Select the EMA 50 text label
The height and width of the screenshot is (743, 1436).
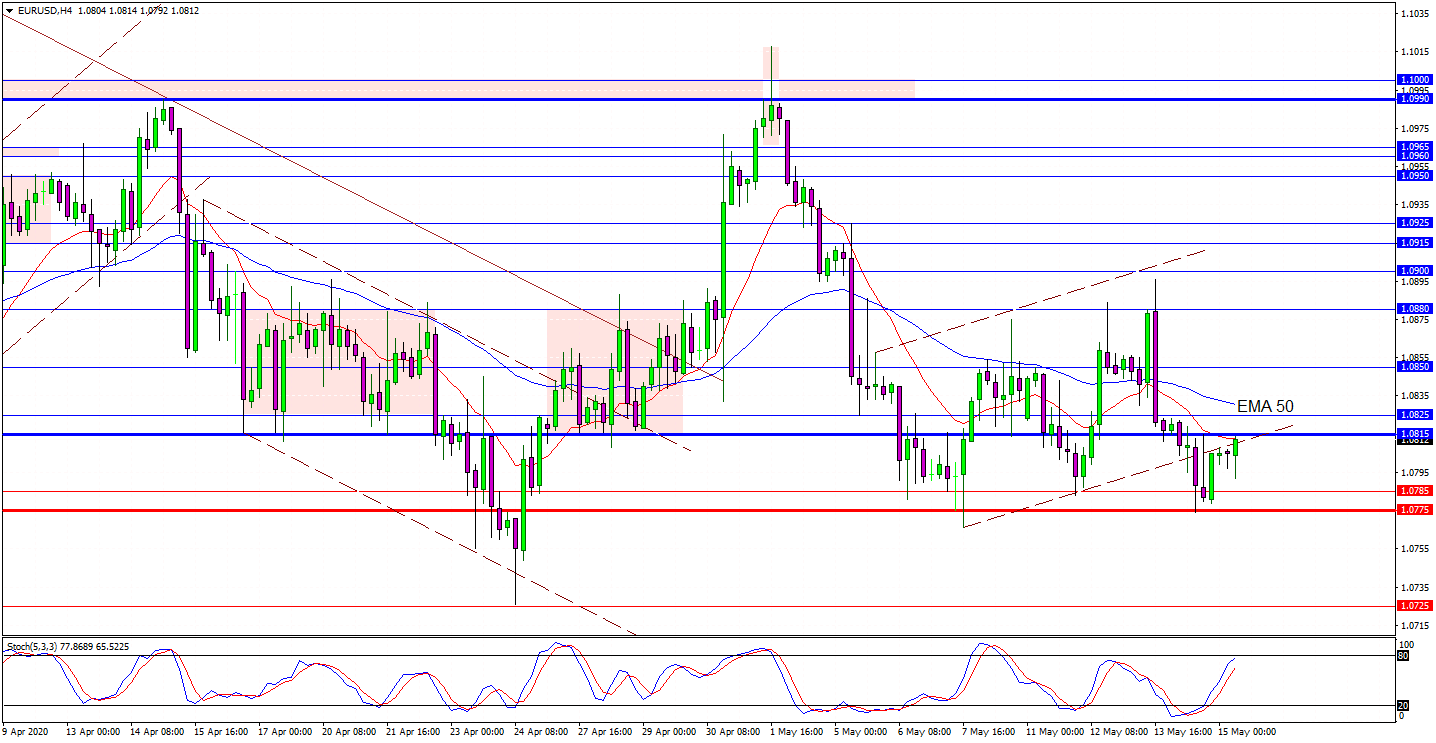tap(1264, 406)
